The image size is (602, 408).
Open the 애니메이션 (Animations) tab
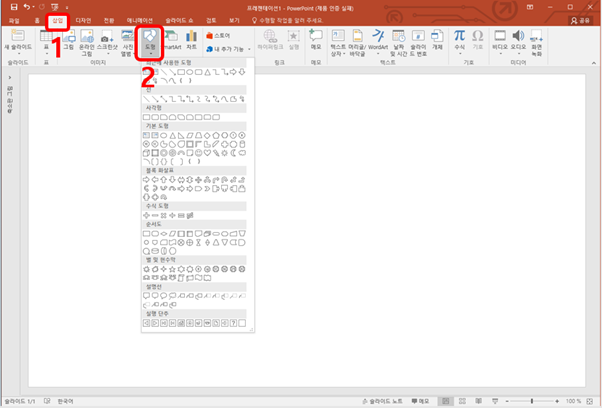140,20
